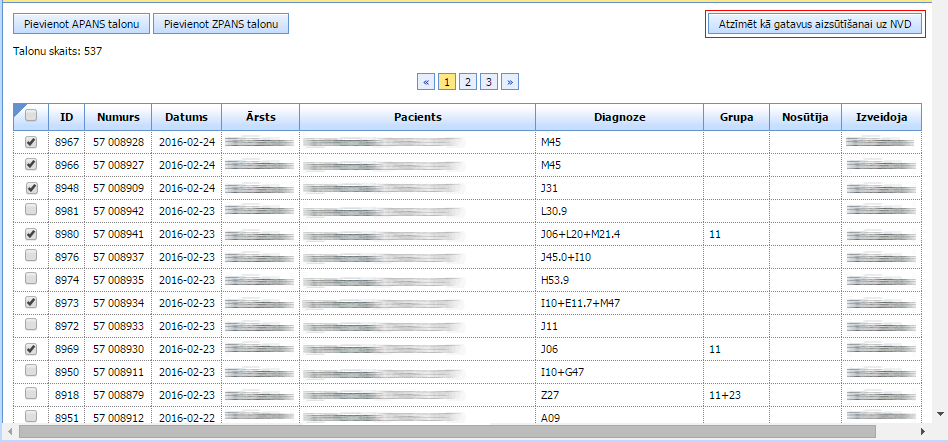
Task: Tick the select-all checkbox in table header
Action: (x=31, y=116)
